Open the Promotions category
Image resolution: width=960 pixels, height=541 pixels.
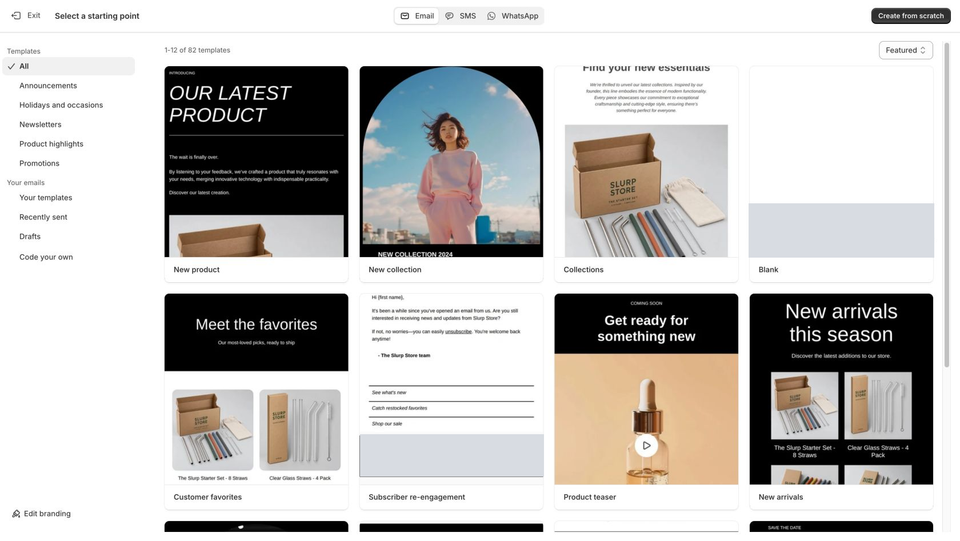(x=39, y=163)
